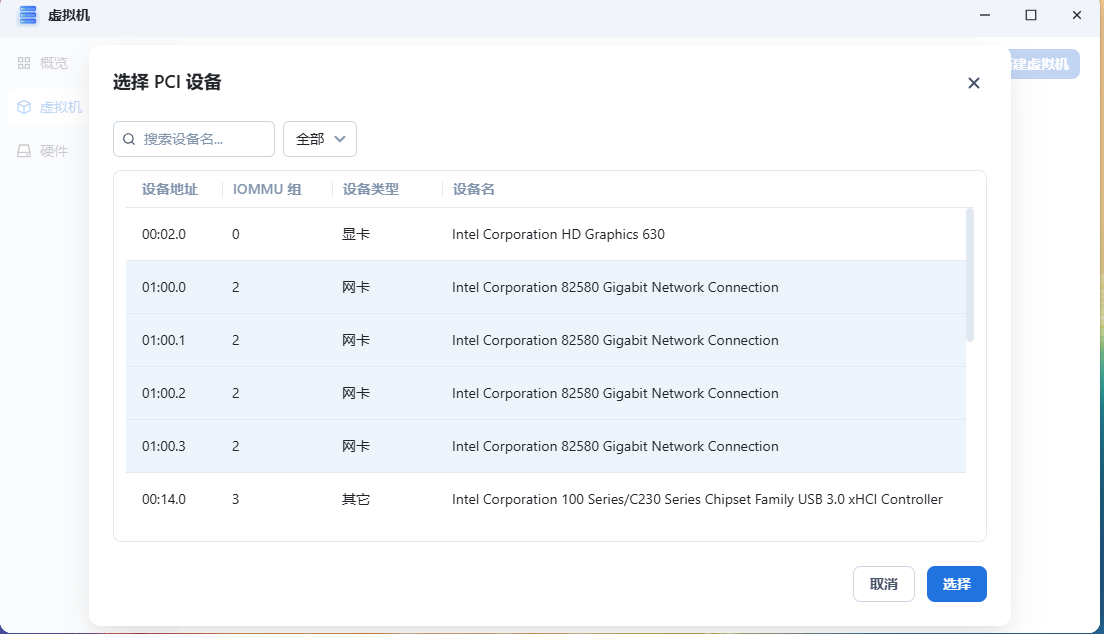Focus the 搜索设备名 search field
This screenshot has width=1104, height=634.
pyautogui.click(x=194, y=139)
